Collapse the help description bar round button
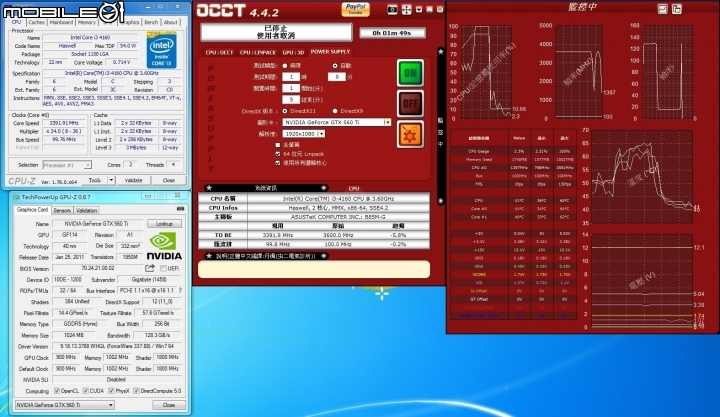The width and height of the screenshot is (720, 417). pyautogui.click(x=324, y=256)
